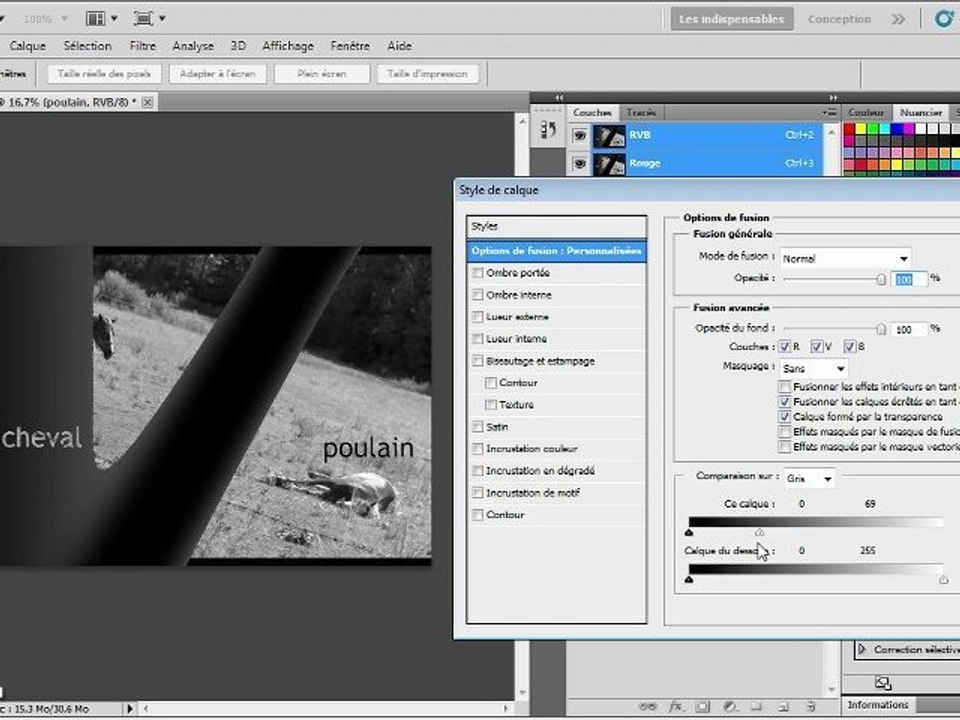960x720 pixels.
Task: Click the new group folder icon
Action: (x=756, y=706)
